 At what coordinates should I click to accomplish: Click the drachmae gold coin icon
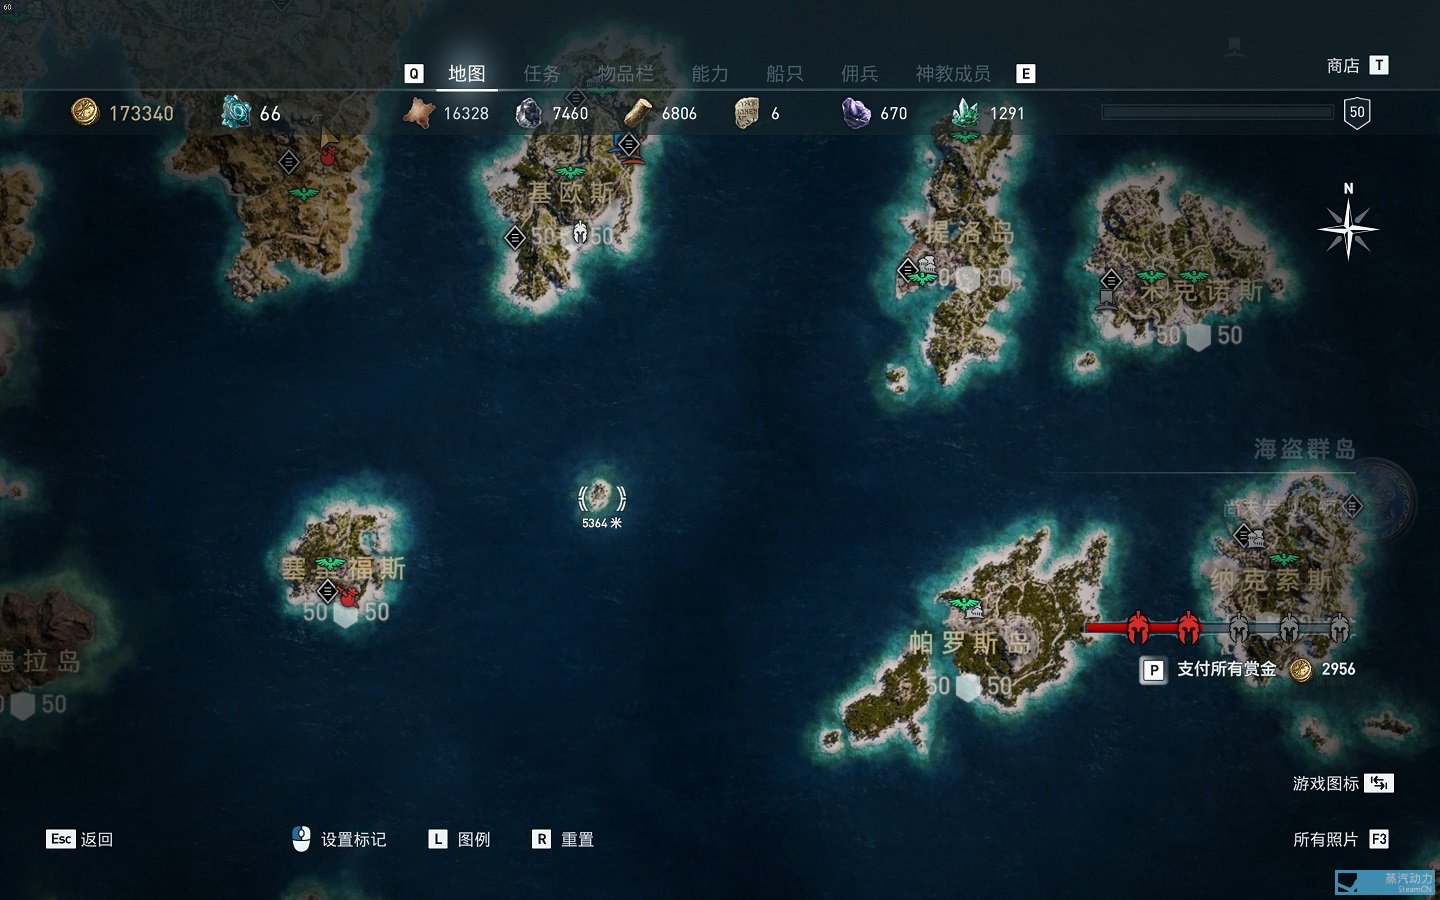pyautogui.click(x=85, y=112)
